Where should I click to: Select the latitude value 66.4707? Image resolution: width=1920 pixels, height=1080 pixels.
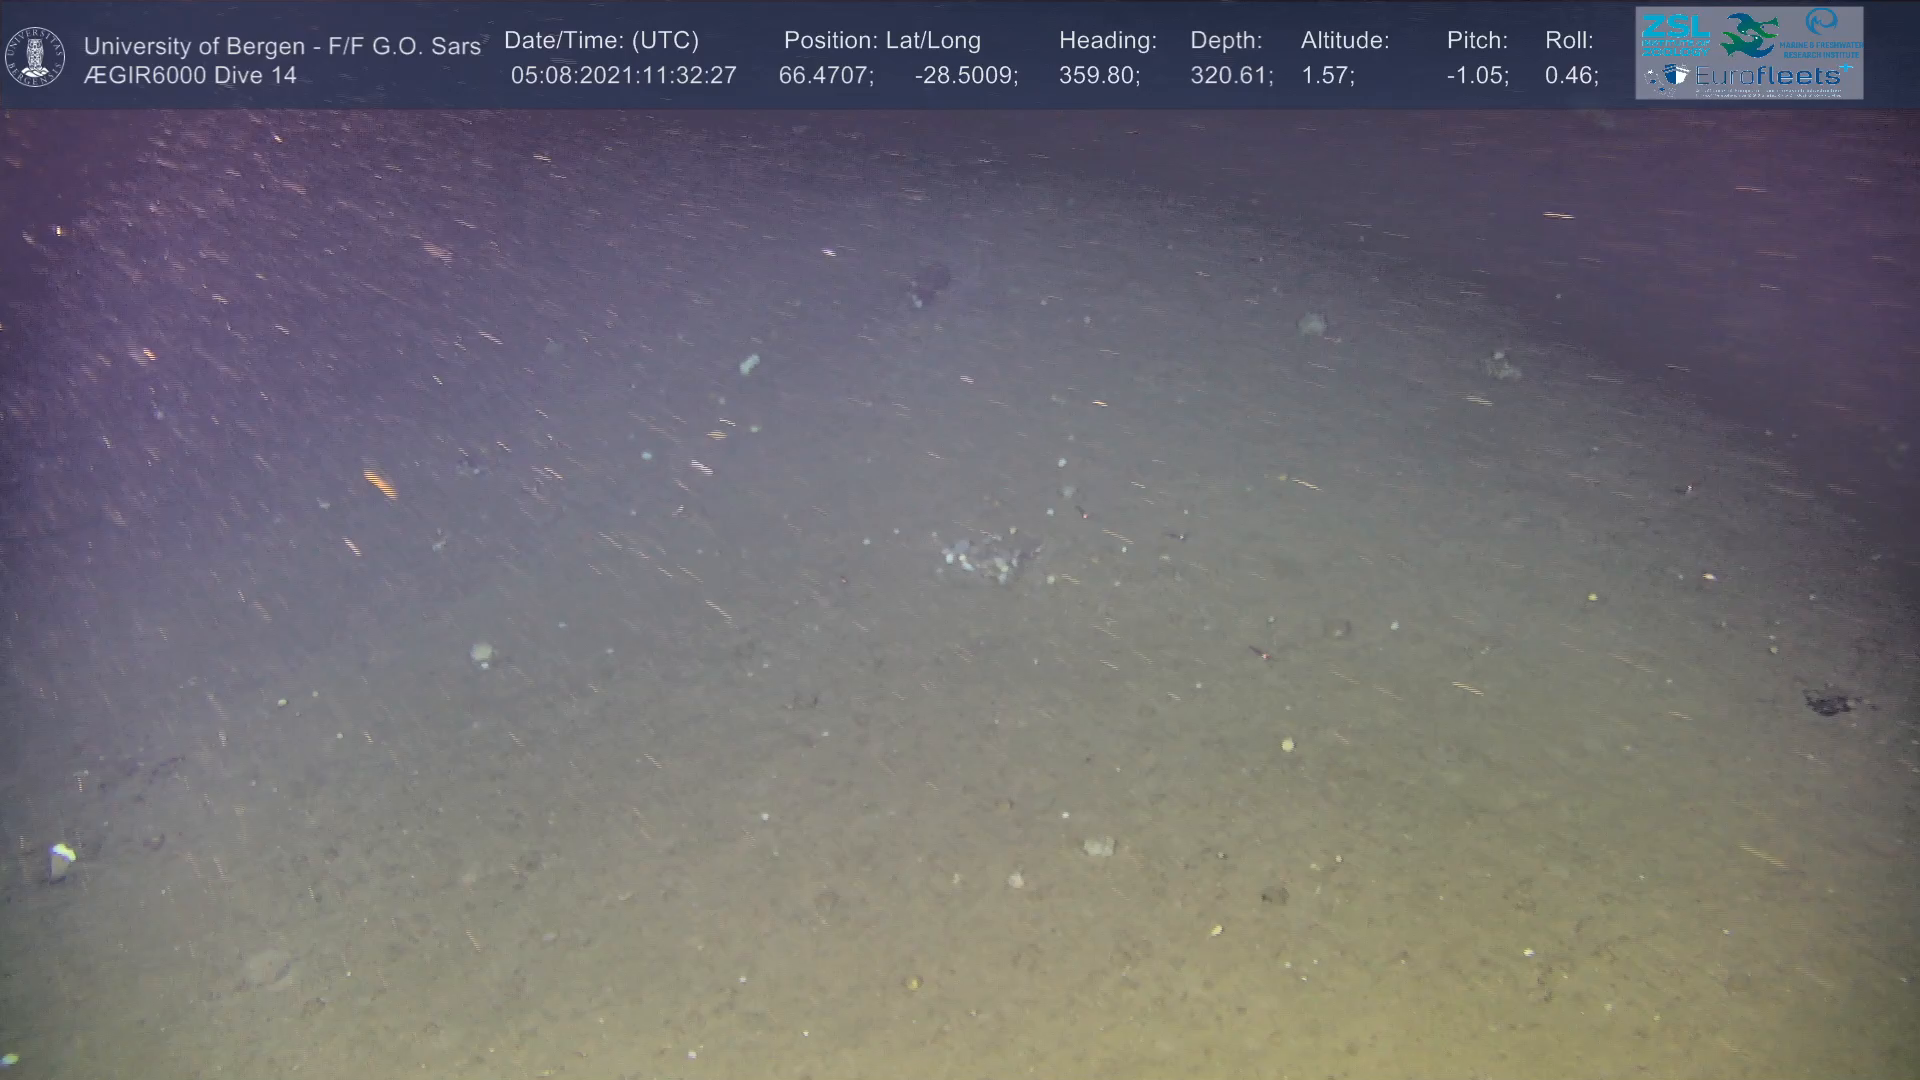pos(825,76)
